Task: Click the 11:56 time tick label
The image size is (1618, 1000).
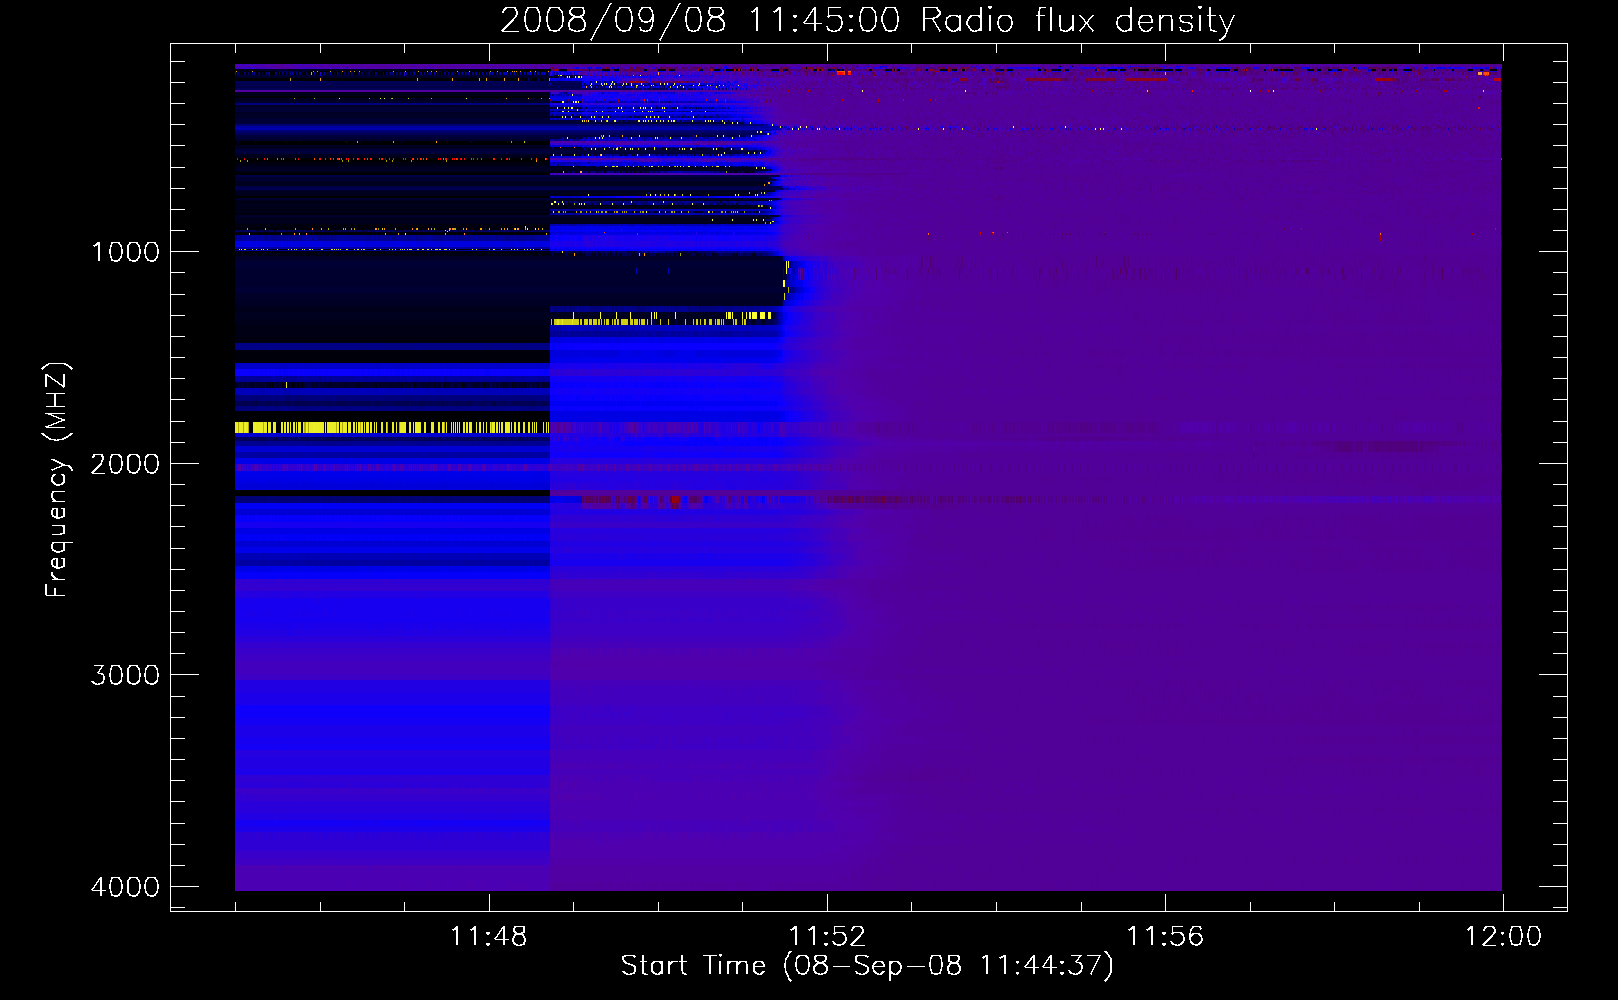Action: pyautogui.click(x=1165, y=937)
